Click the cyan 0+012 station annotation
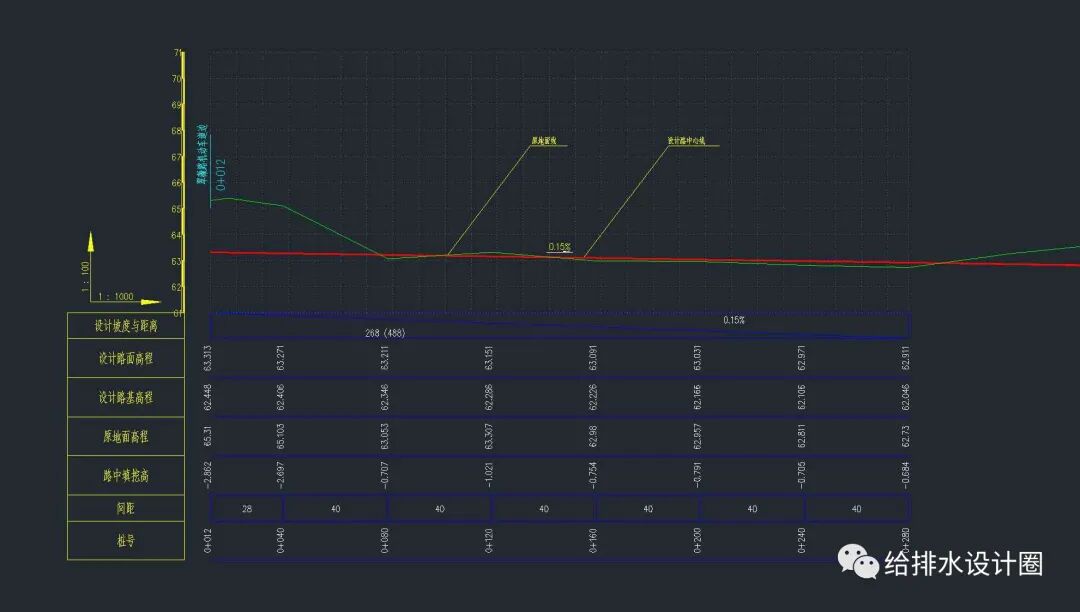Screen dimensions: 1080x612 tap(220, 175)
